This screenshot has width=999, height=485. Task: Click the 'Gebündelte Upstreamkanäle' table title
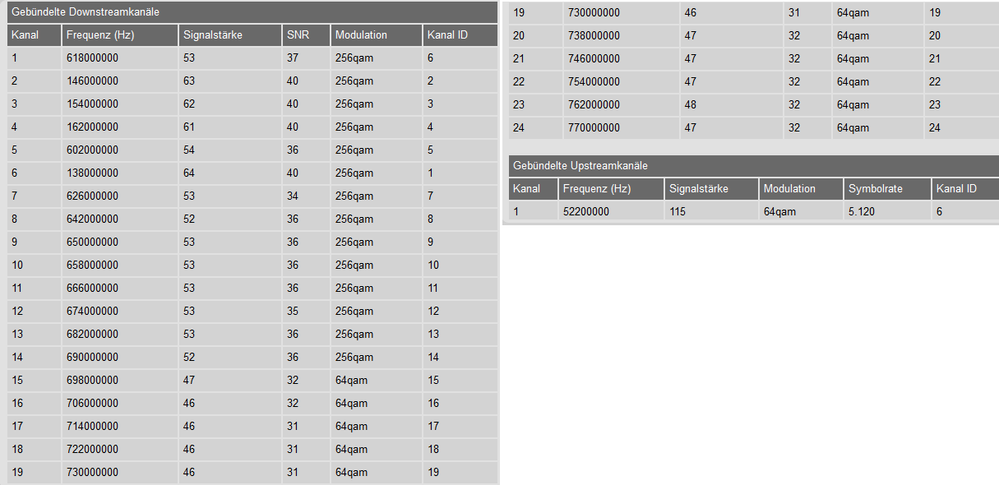(x=582, y=164)
